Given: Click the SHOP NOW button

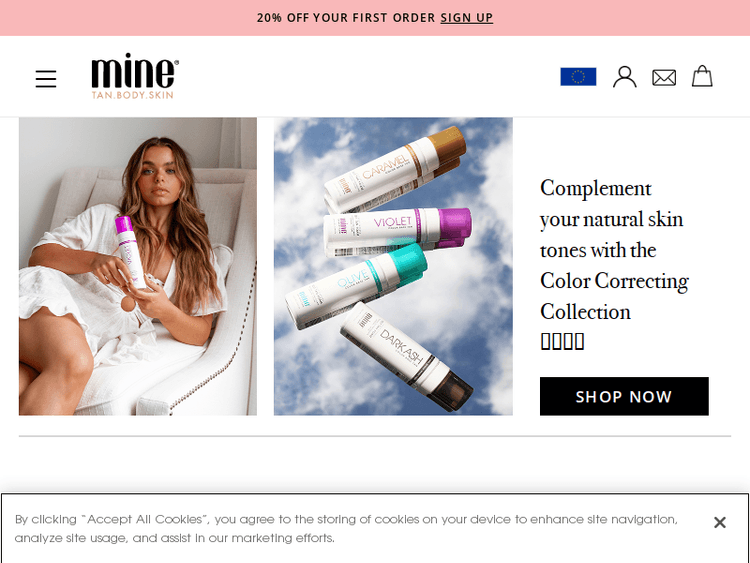Looking at the screenshot, I should 624,396.
